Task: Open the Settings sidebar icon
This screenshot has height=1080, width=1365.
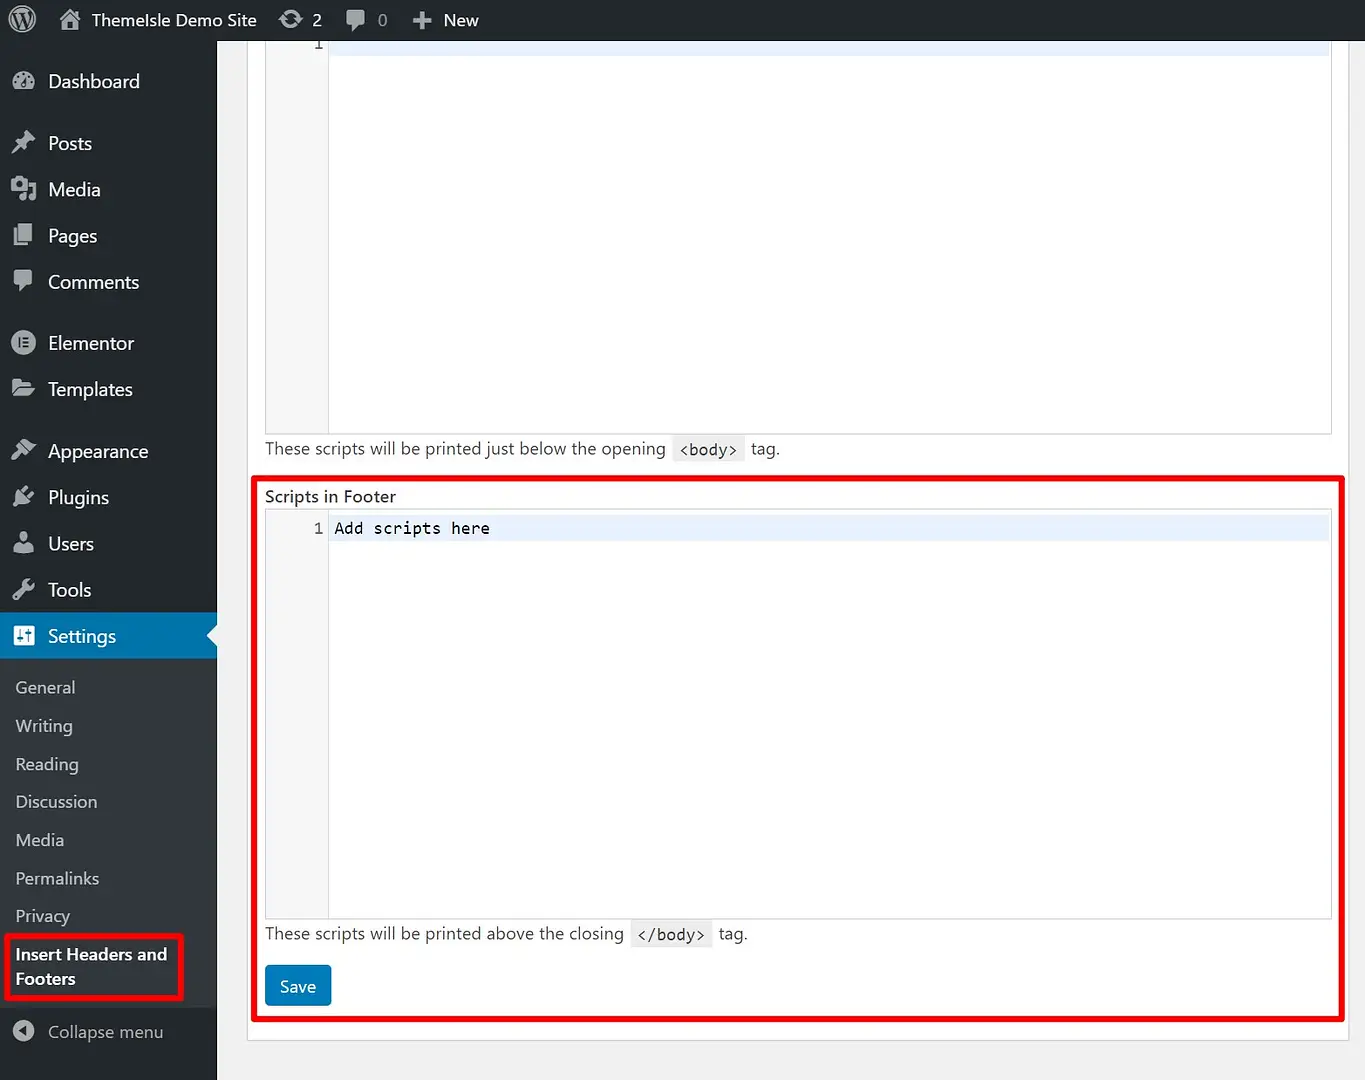Action: 24,636
